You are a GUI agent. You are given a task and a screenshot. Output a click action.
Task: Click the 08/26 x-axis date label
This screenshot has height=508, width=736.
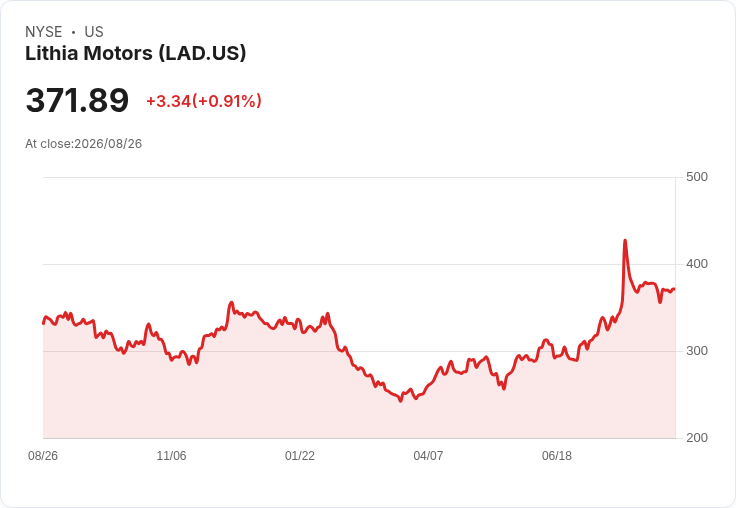tap(43, 455)
